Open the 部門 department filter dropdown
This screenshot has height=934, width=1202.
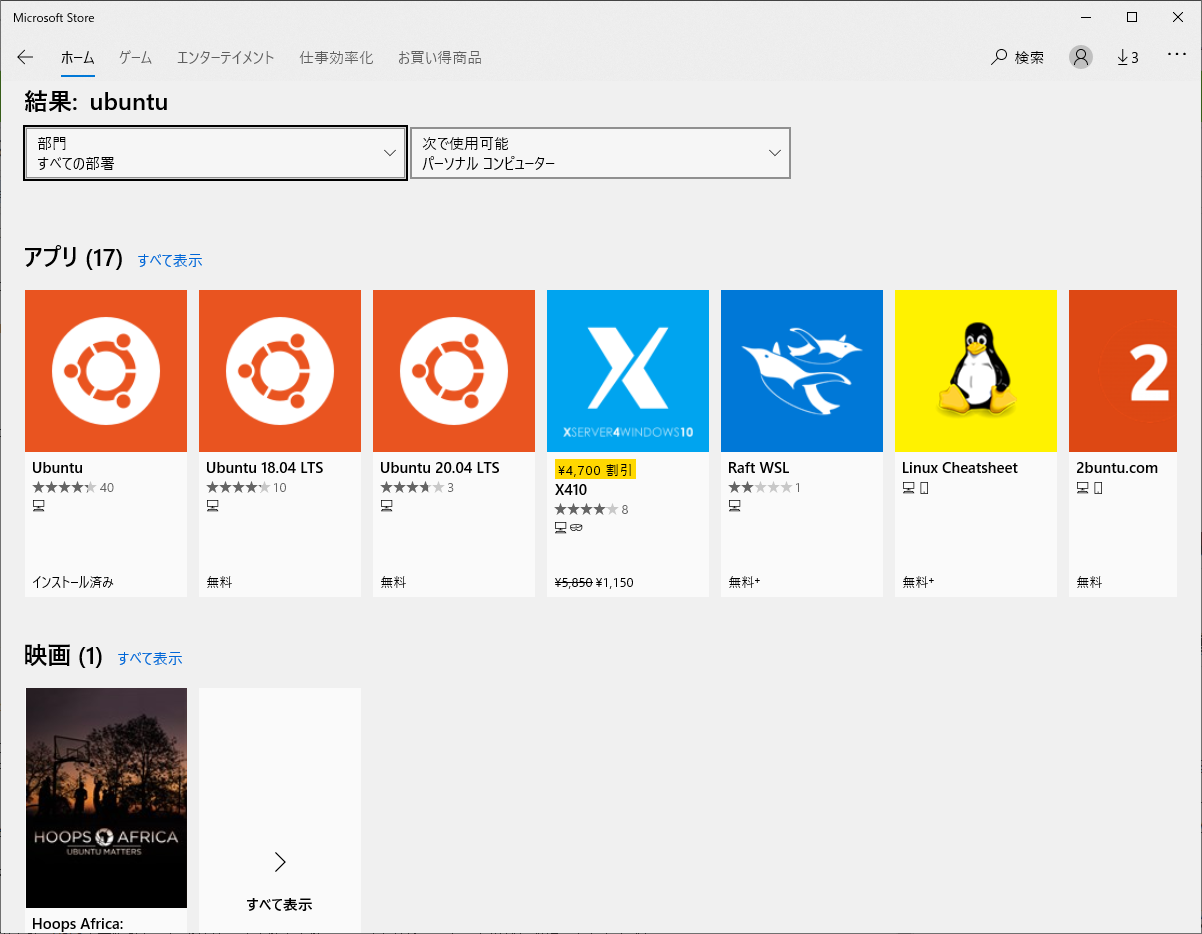[x=215, y=153]
